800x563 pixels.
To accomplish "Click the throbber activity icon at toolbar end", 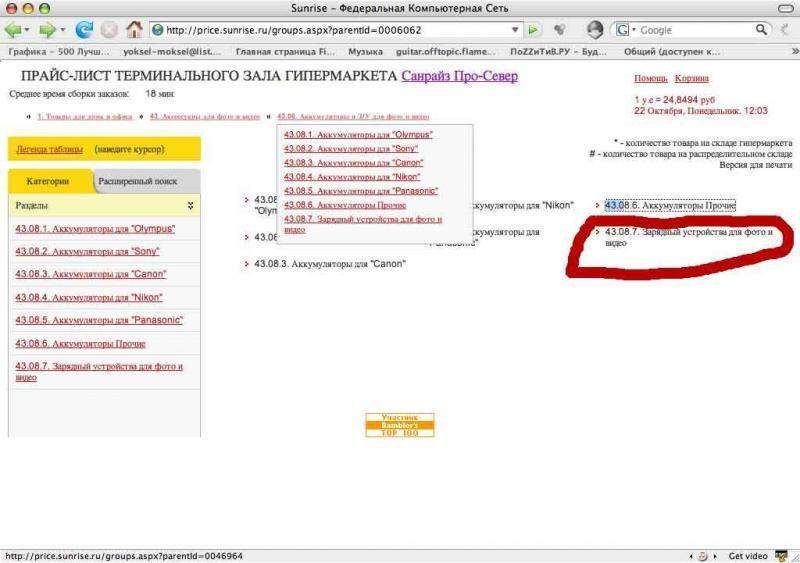I will click(x=785, y=30).
